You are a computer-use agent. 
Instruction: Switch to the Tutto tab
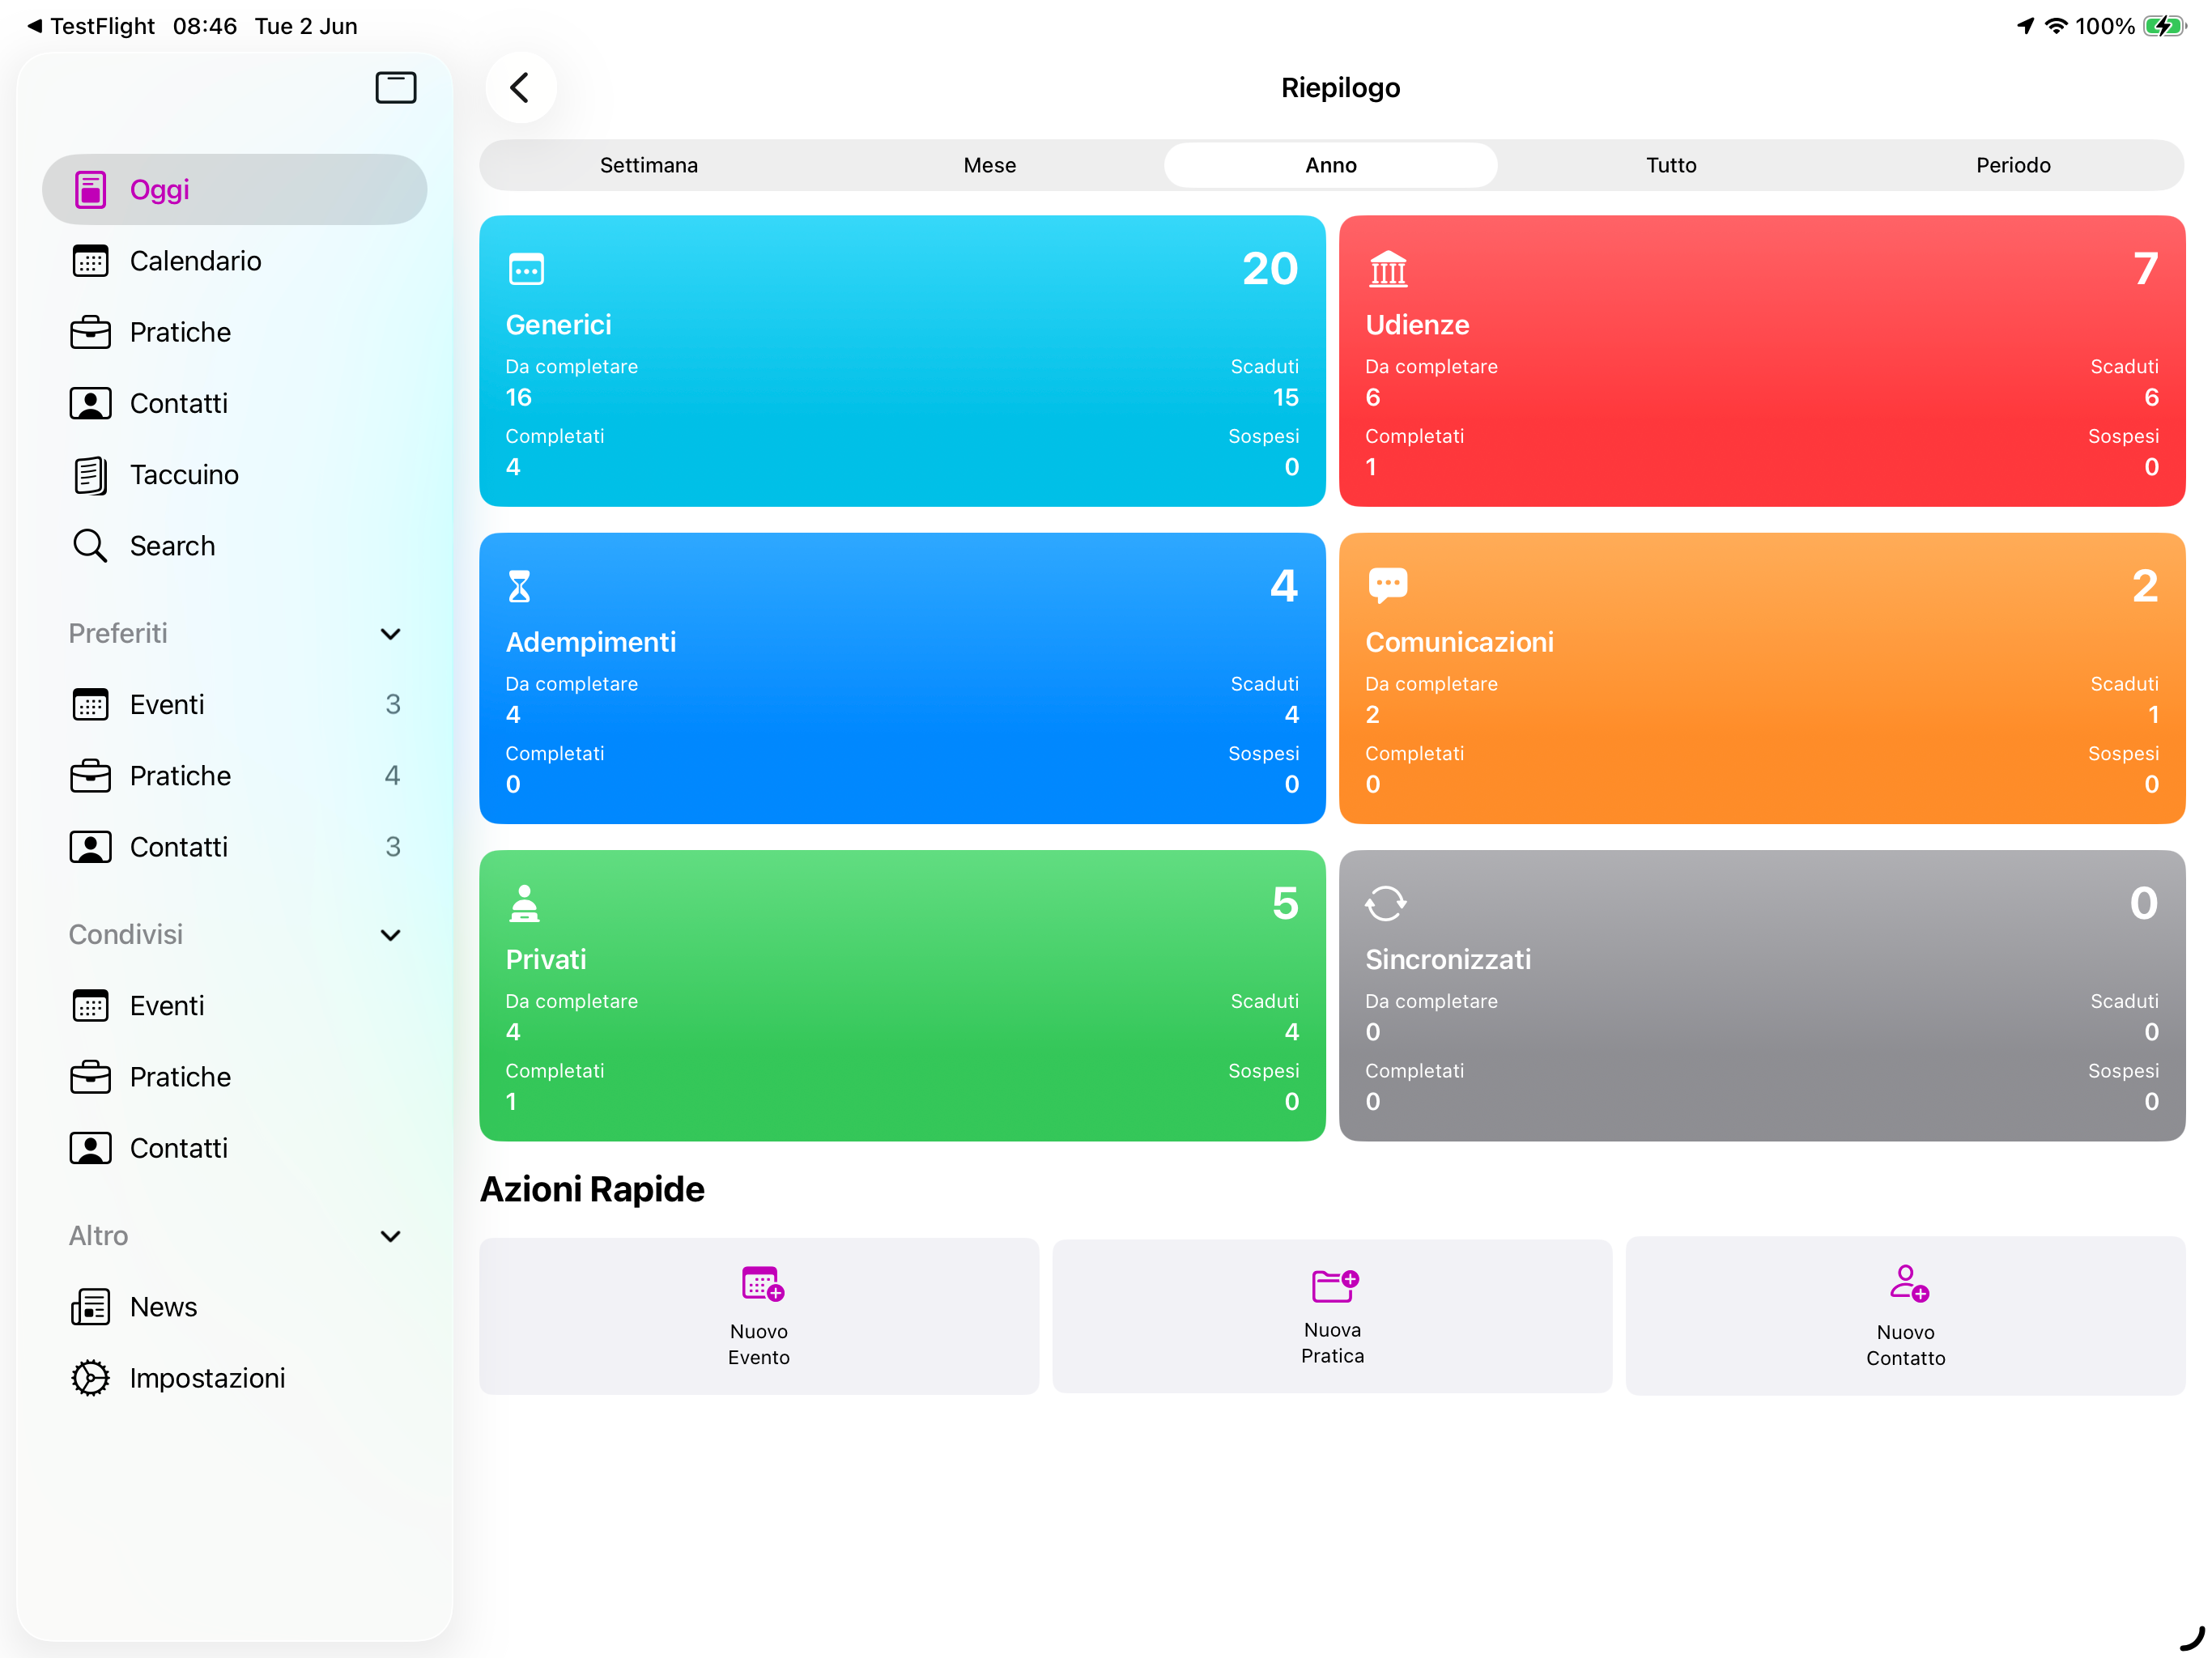point(1672,165)
